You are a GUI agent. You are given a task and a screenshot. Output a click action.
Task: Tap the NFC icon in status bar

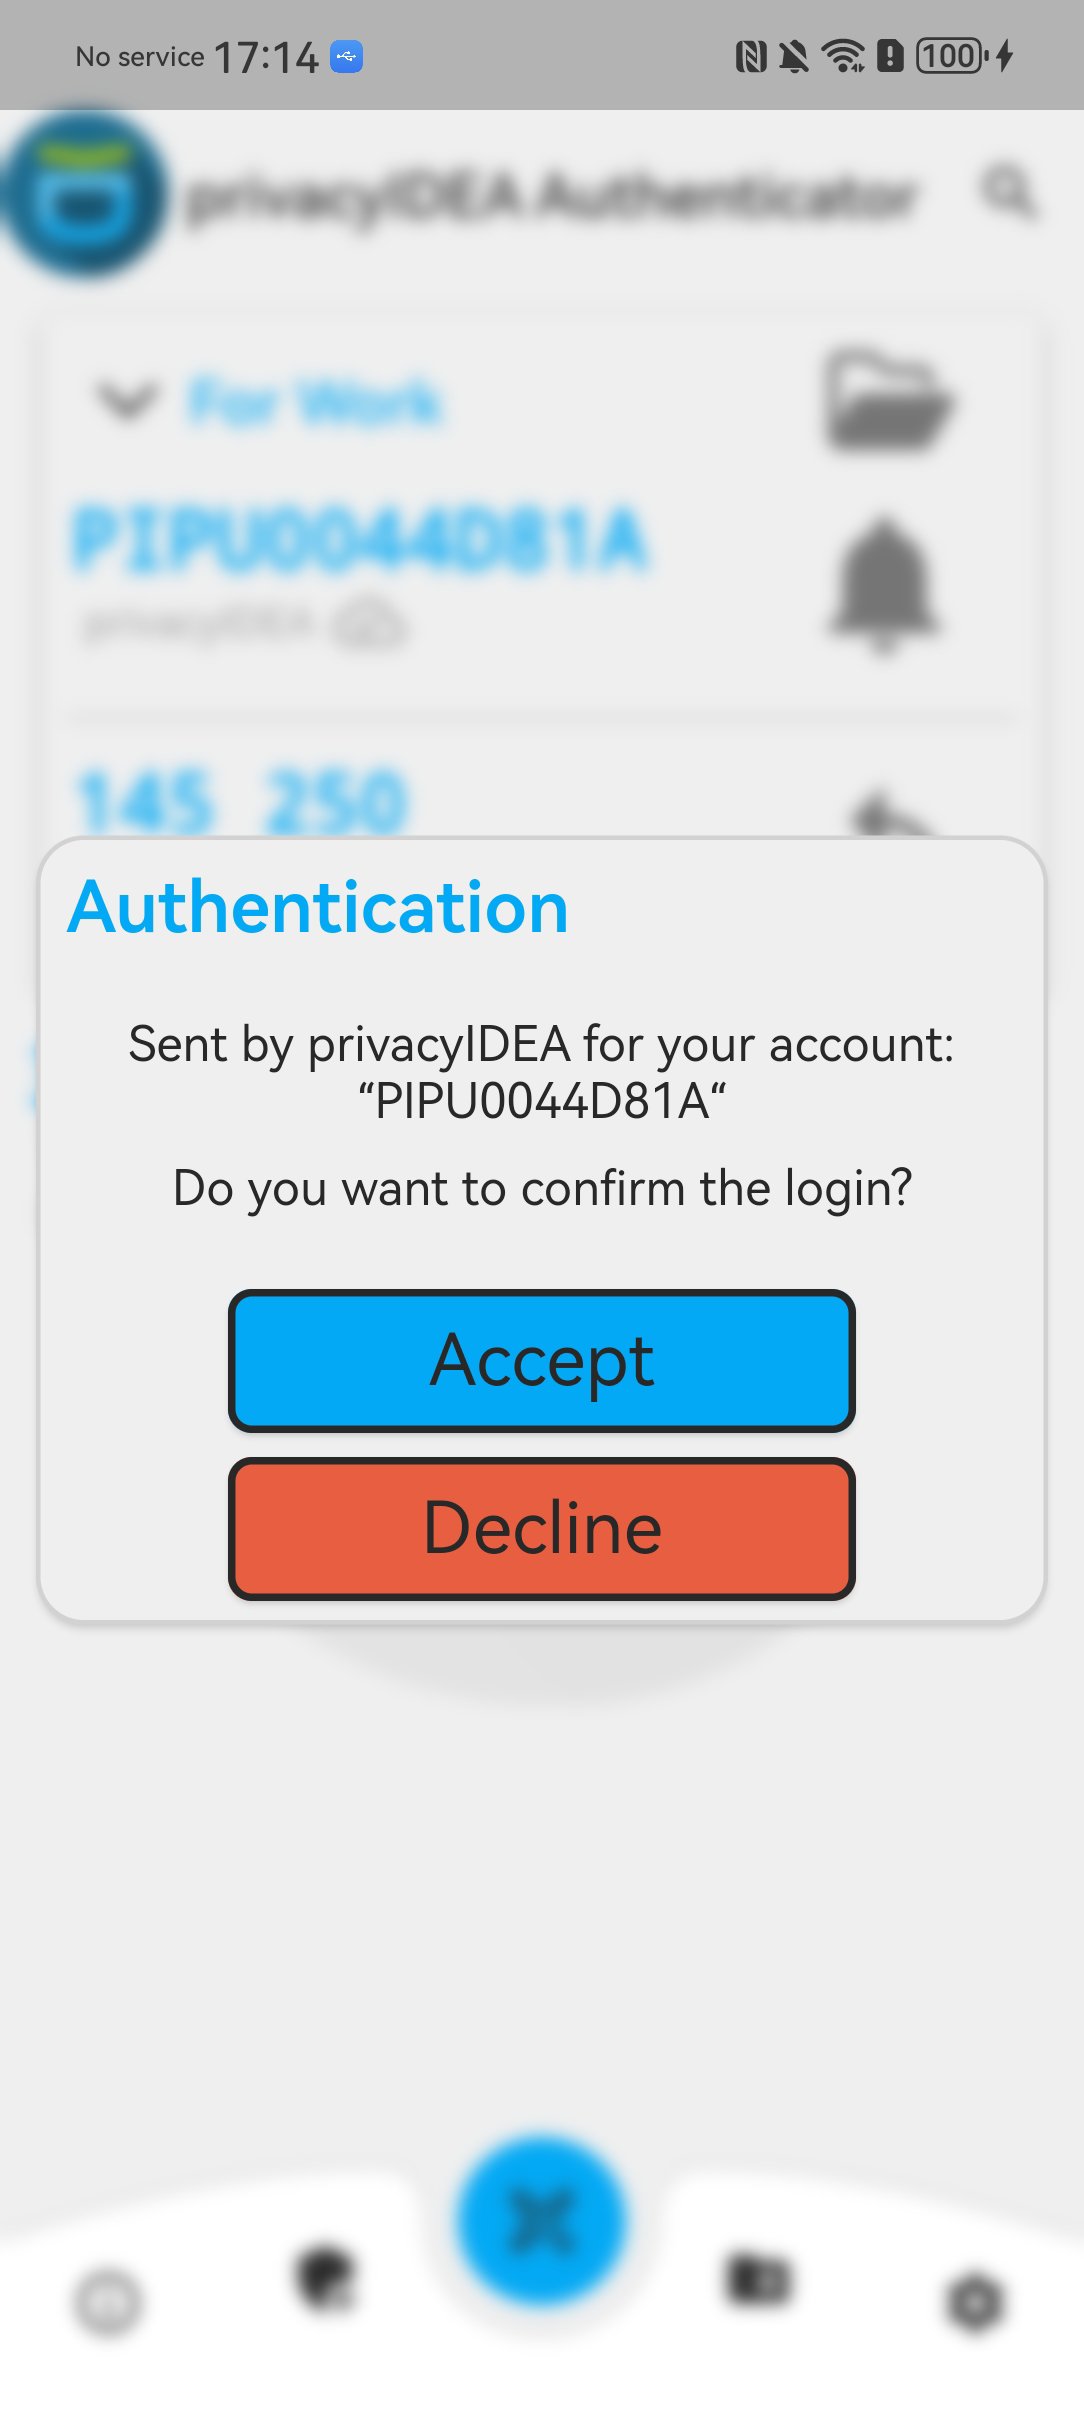coord(750,57)
